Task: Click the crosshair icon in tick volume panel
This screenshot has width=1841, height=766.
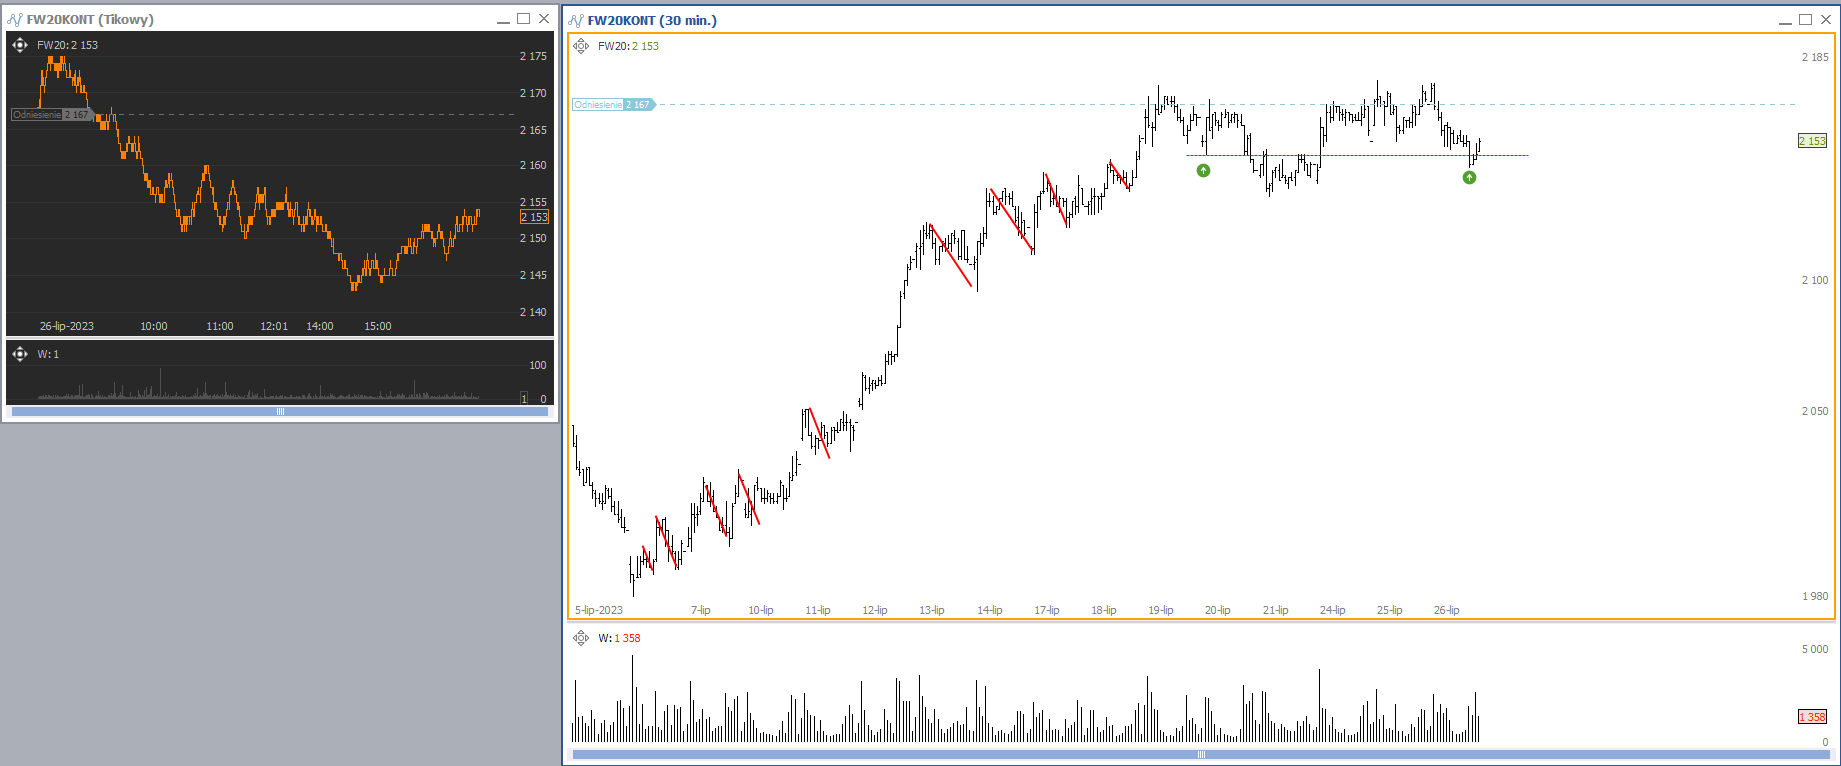Action: click(x=20, y=354)
